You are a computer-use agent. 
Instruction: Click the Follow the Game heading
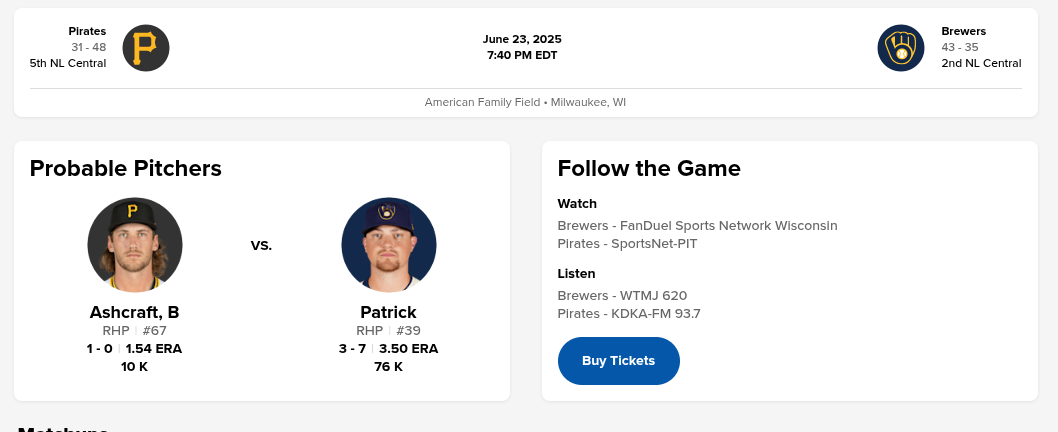[x=649, y=168]
